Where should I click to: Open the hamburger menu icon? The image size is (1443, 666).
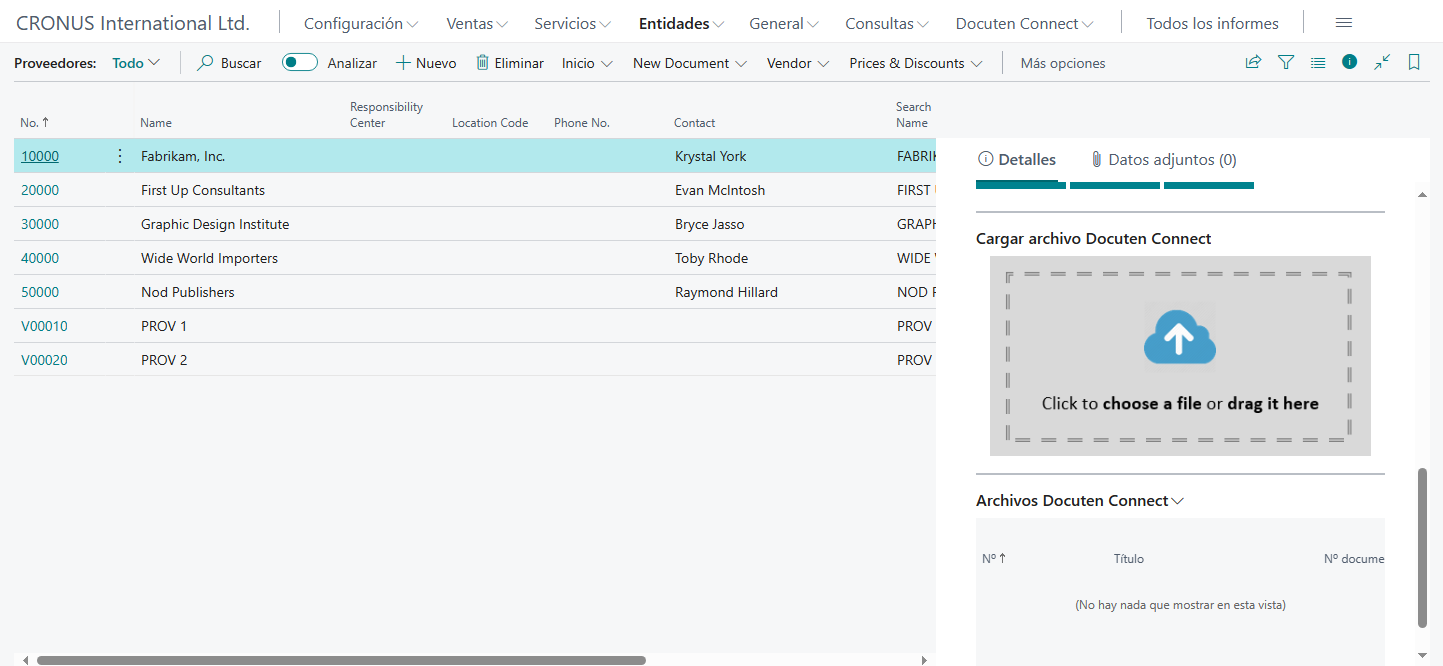pyautogui.click(x=1344, y=23)
